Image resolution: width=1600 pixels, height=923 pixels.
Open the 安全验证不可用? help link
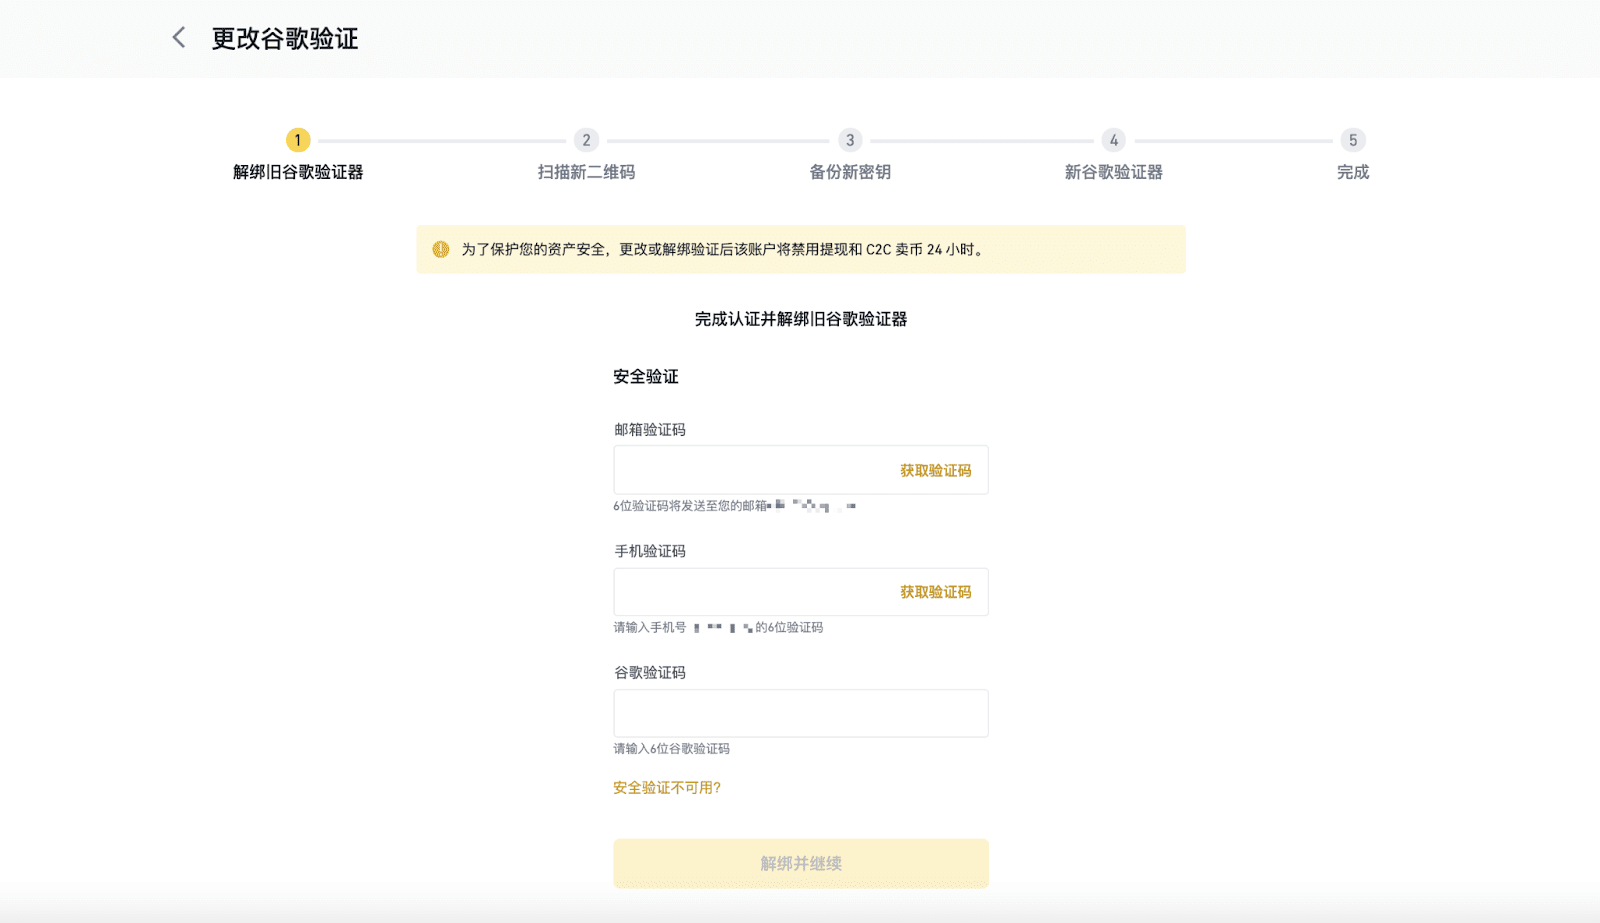point(667,788)
